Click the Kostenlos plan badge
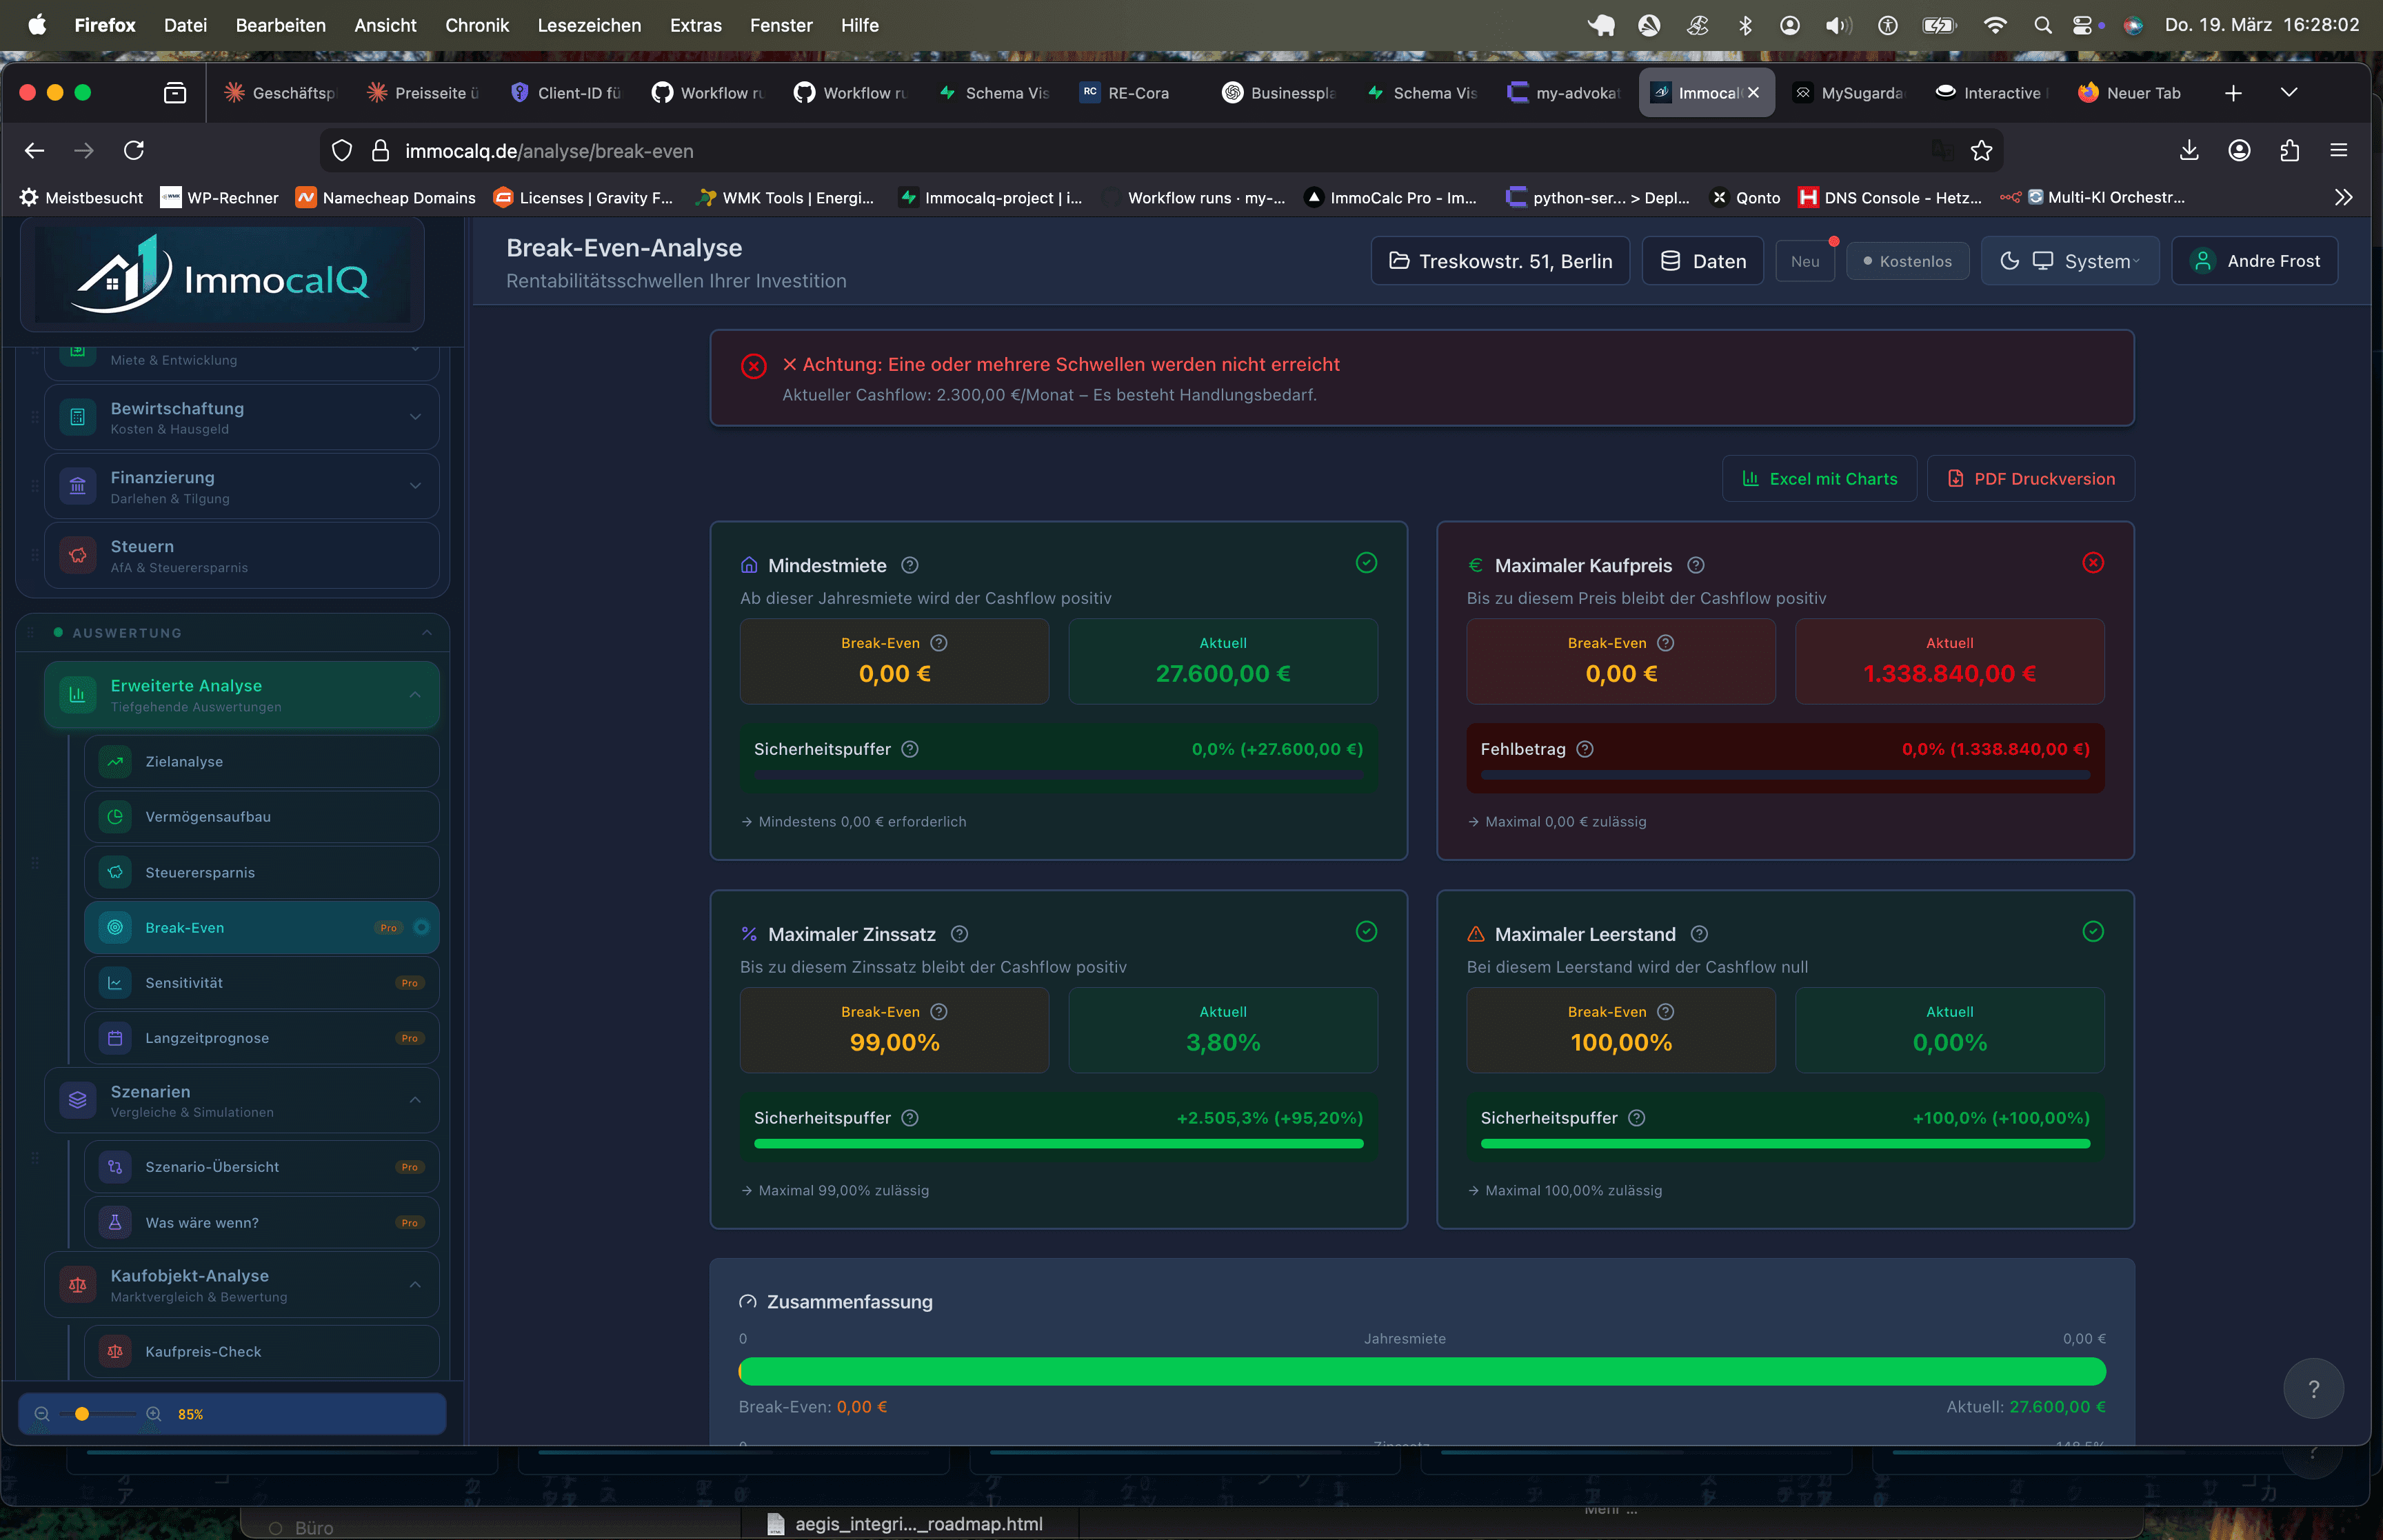The height and width of the screenshot is (1540, 2383). (x=1907, y=261)
